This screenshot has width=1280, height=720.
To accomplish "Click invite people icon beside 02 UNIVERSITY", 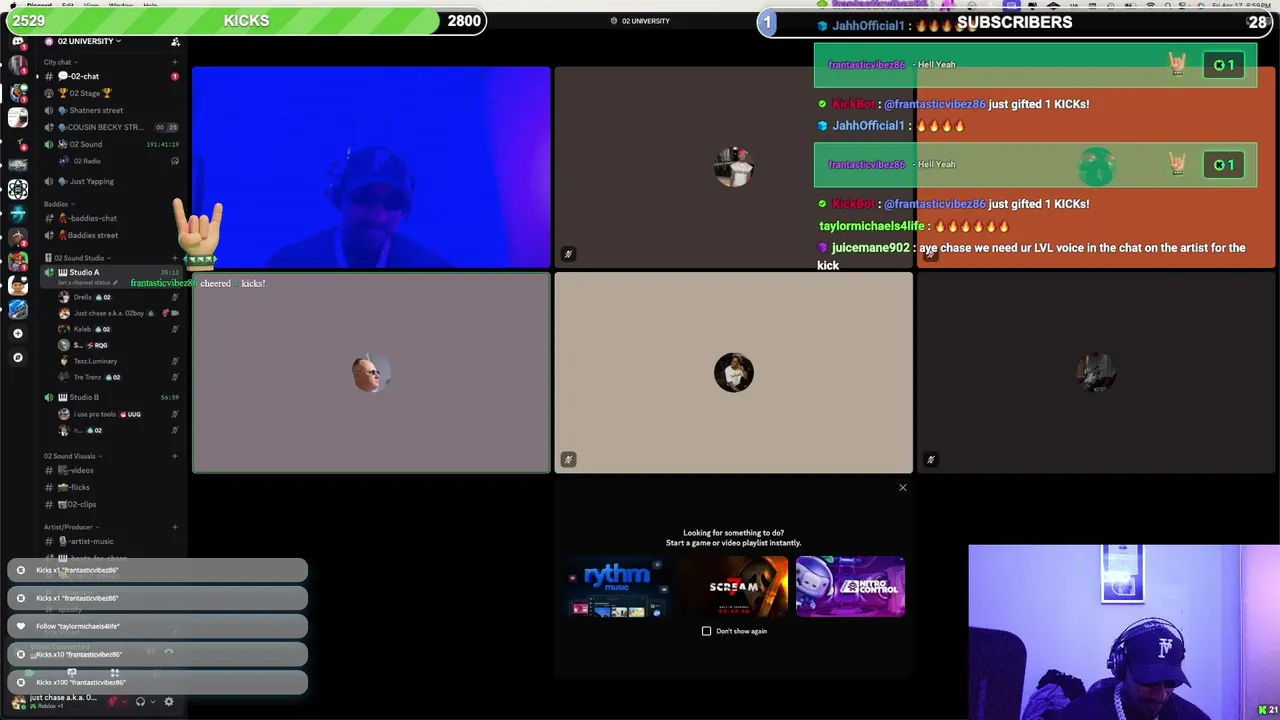I will tap(175, 41).
